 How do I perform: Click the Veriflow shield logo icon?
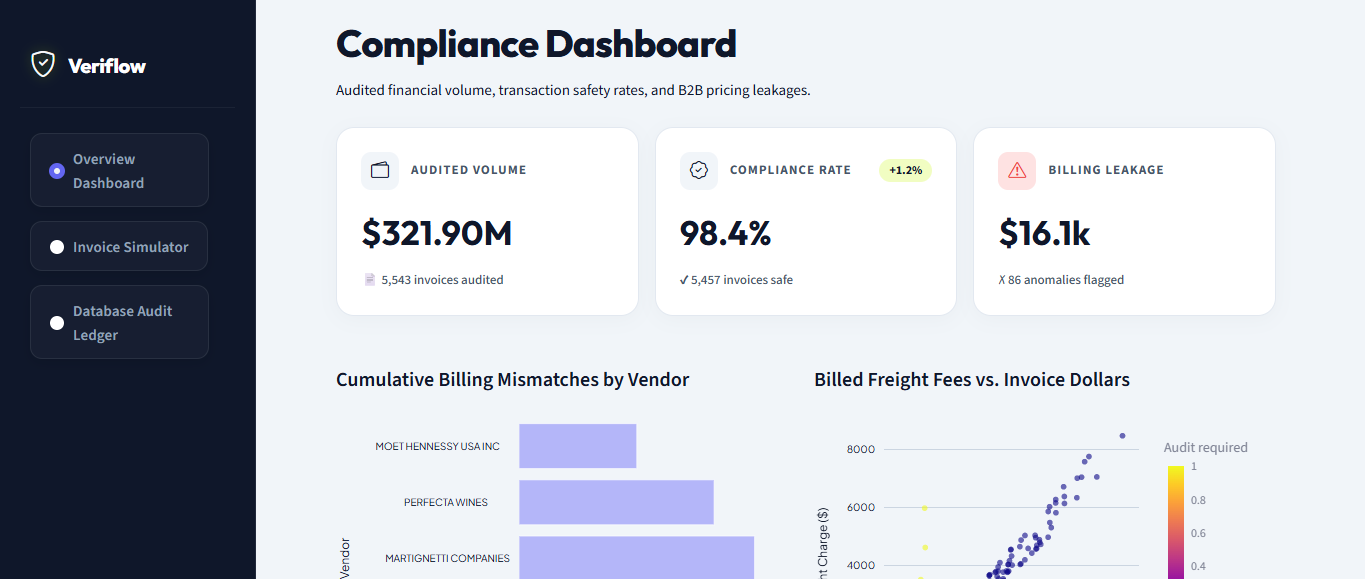coord(42,65)
